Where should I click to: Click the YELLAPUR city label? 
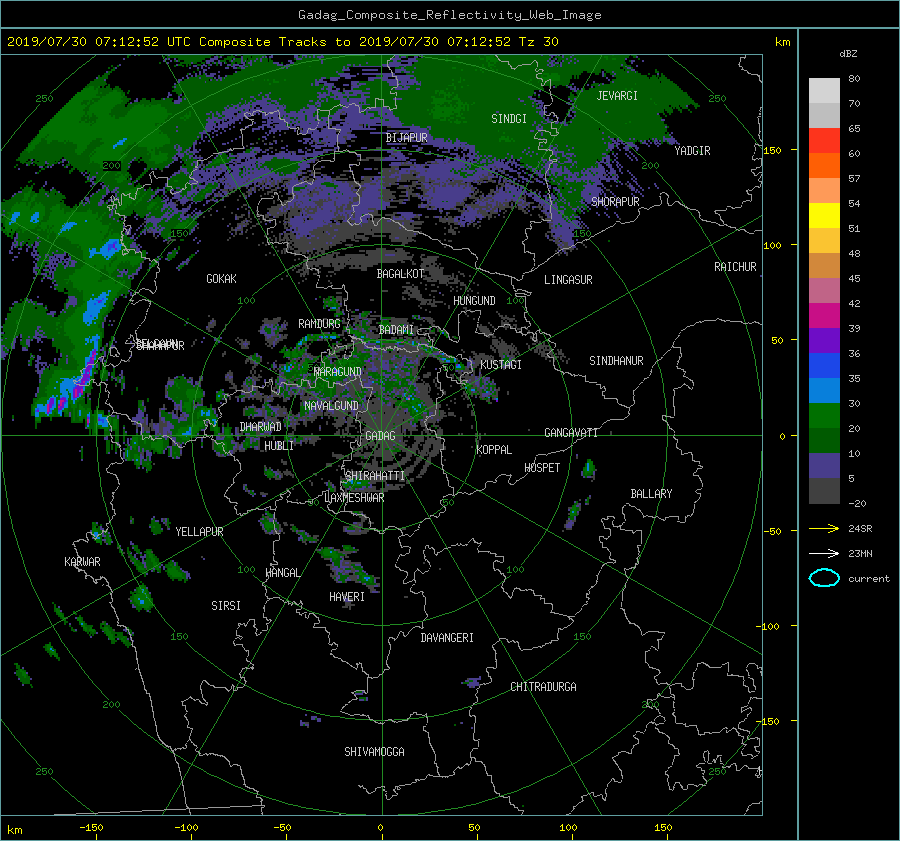199,532
